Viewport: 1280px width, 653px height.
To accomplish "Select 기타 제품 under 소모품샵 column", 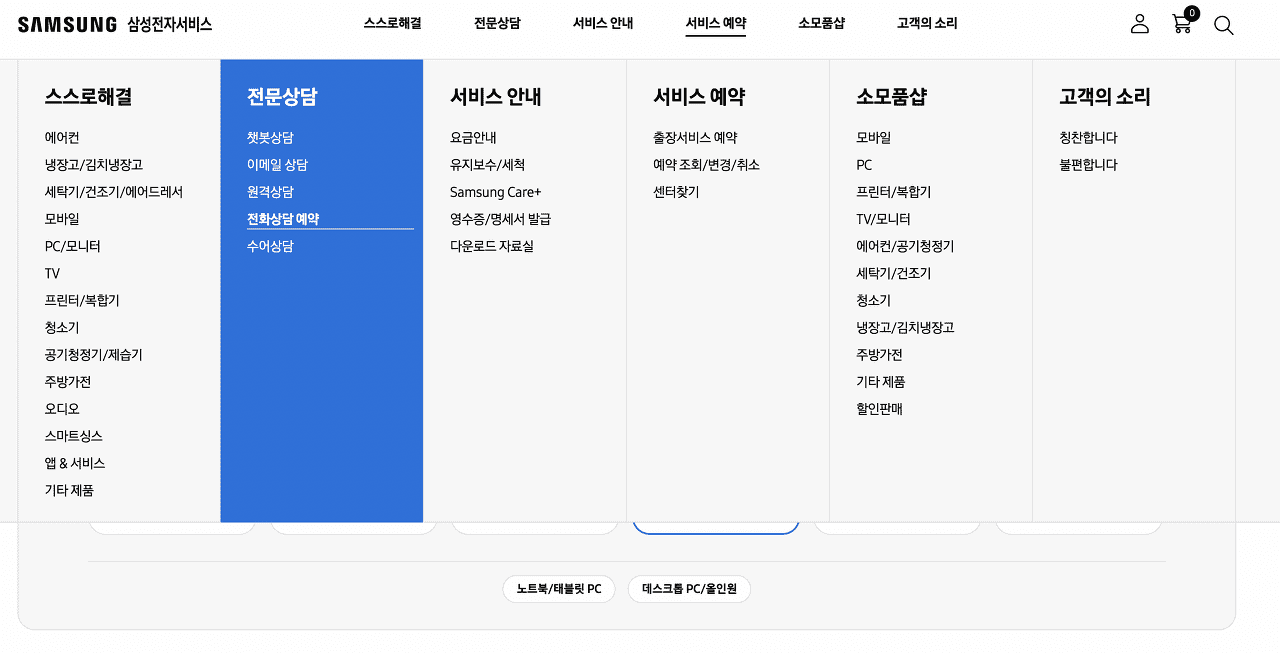I will (881, 381).
